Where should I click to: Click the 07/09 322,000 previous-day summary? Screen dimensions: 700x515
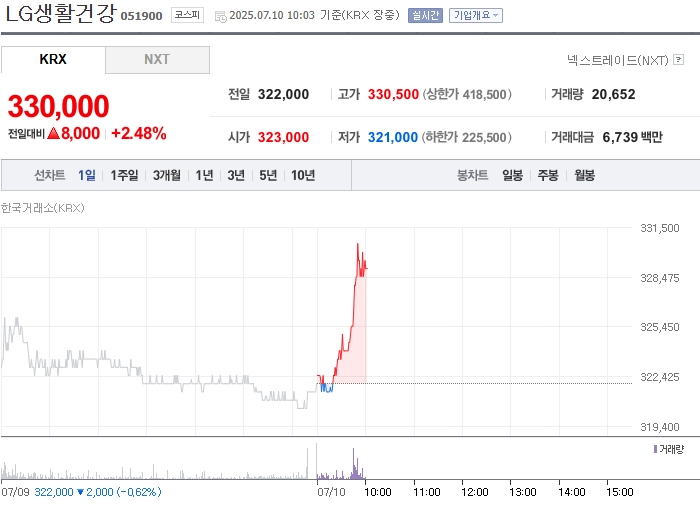coord(81,492)
